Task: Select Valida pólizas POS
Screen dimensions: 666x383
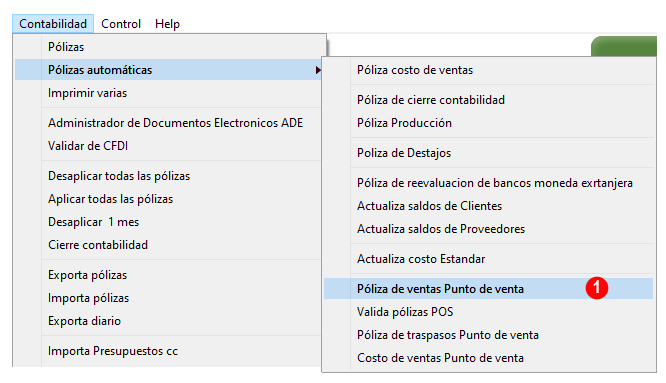Action: 488,312
